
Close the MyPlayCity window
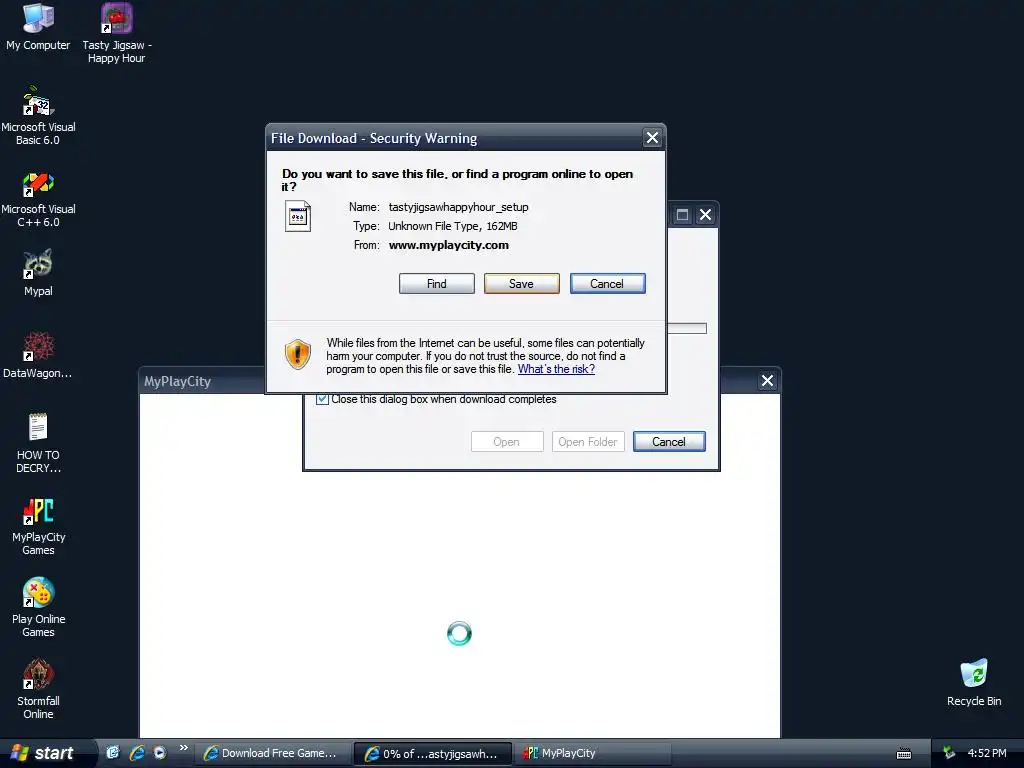[x=767, y=381]
